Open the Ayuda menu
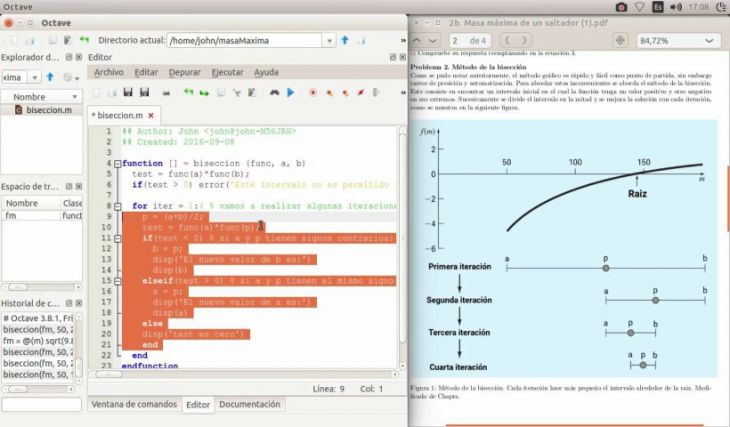 tap(266, 72)
